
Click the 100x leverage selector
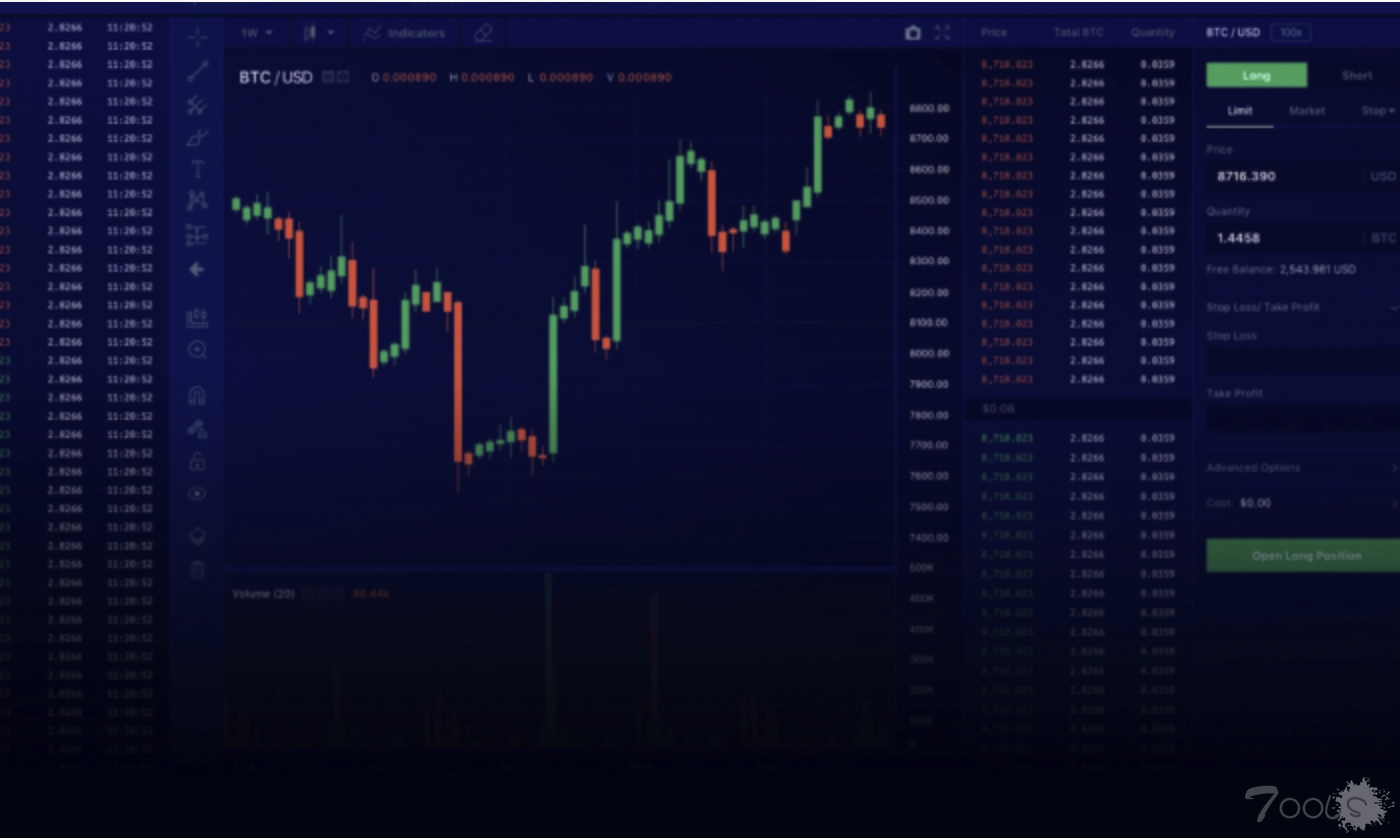click(x=1290, y=32)
